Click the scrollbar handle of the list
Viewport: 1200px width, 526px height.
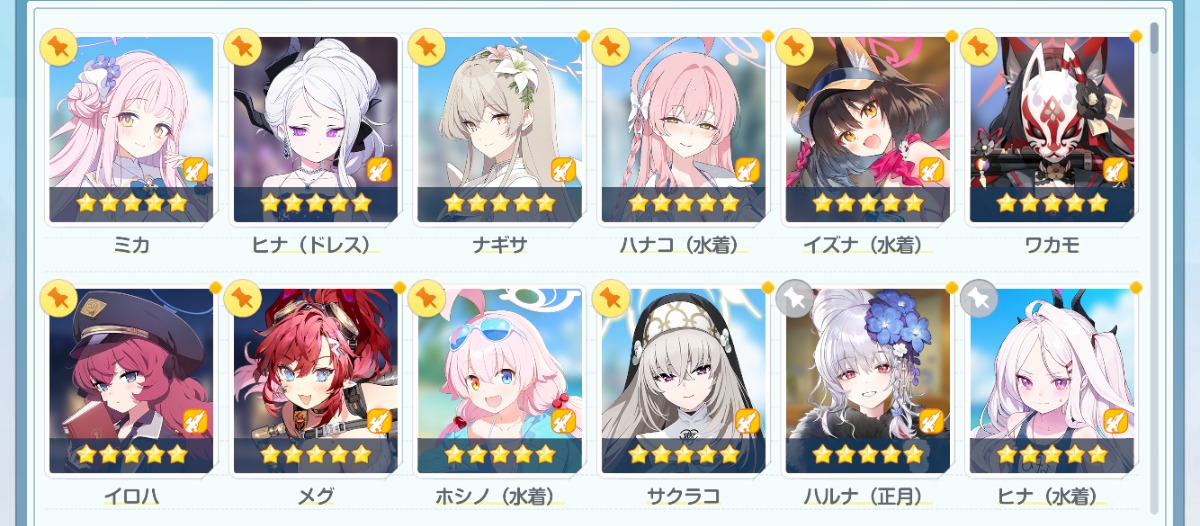[x=1155, y=38]
